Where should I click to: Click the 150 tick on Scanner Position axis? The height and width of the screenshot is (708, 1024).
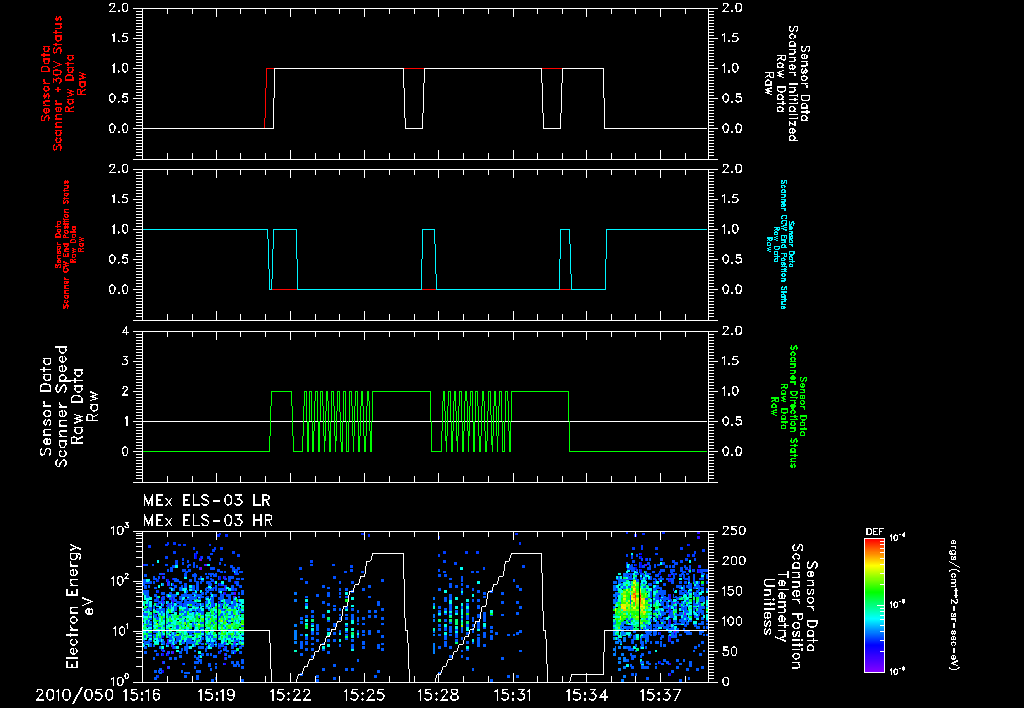pos(734,591)
